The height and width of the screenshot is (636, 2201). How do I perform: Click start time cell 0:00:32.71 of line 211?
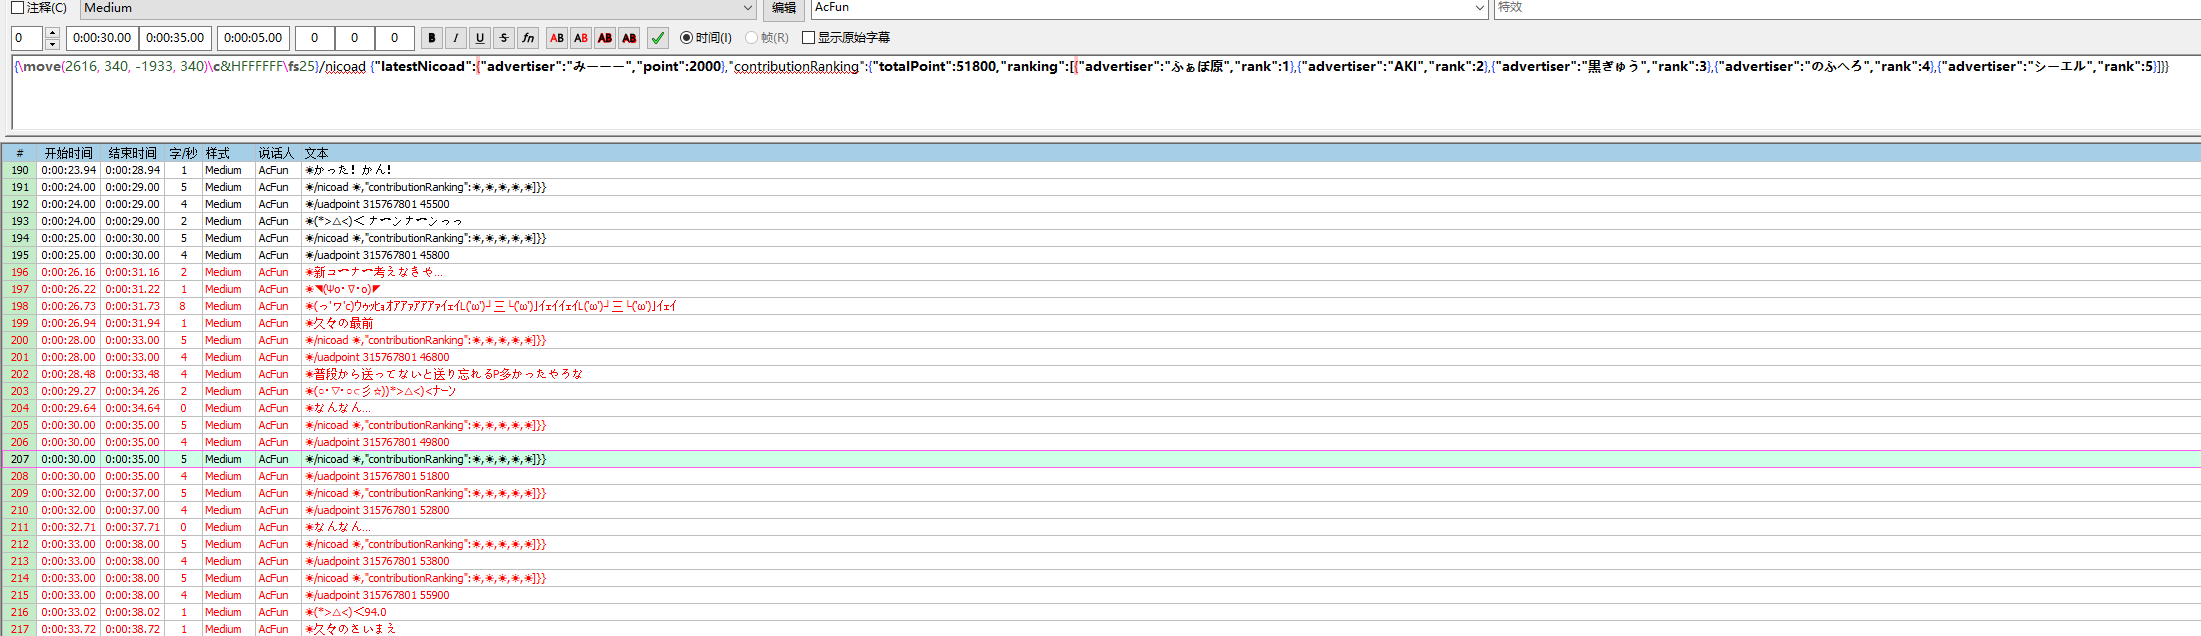(x=69, y=527)
